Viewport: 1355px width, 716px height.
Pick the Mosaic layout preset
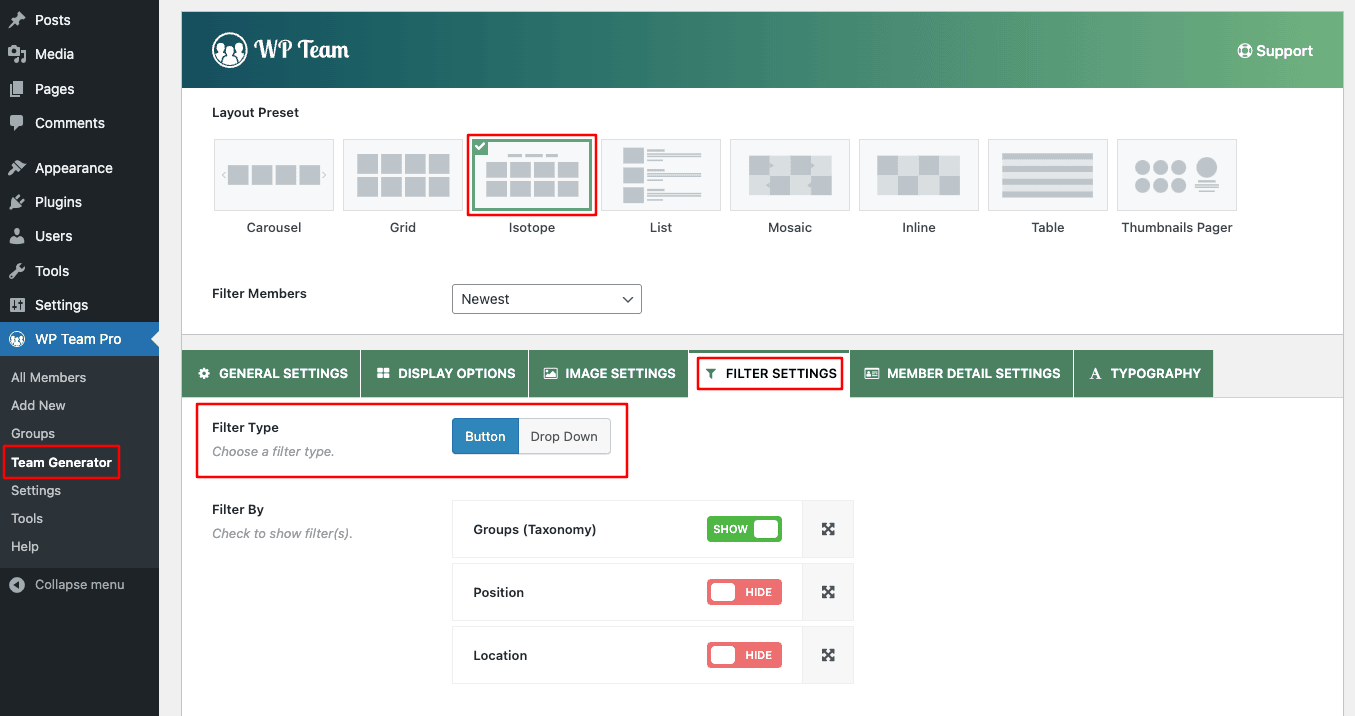pyautogui.click(x=789, y=174)
